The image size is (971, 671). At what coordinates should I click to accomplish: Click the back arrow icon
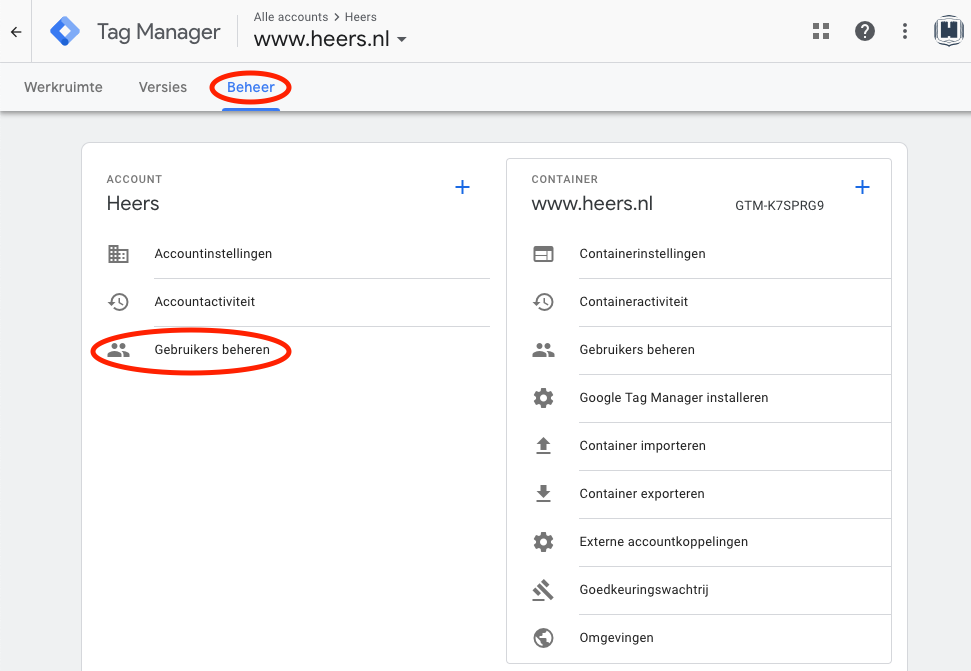(16, 32)
